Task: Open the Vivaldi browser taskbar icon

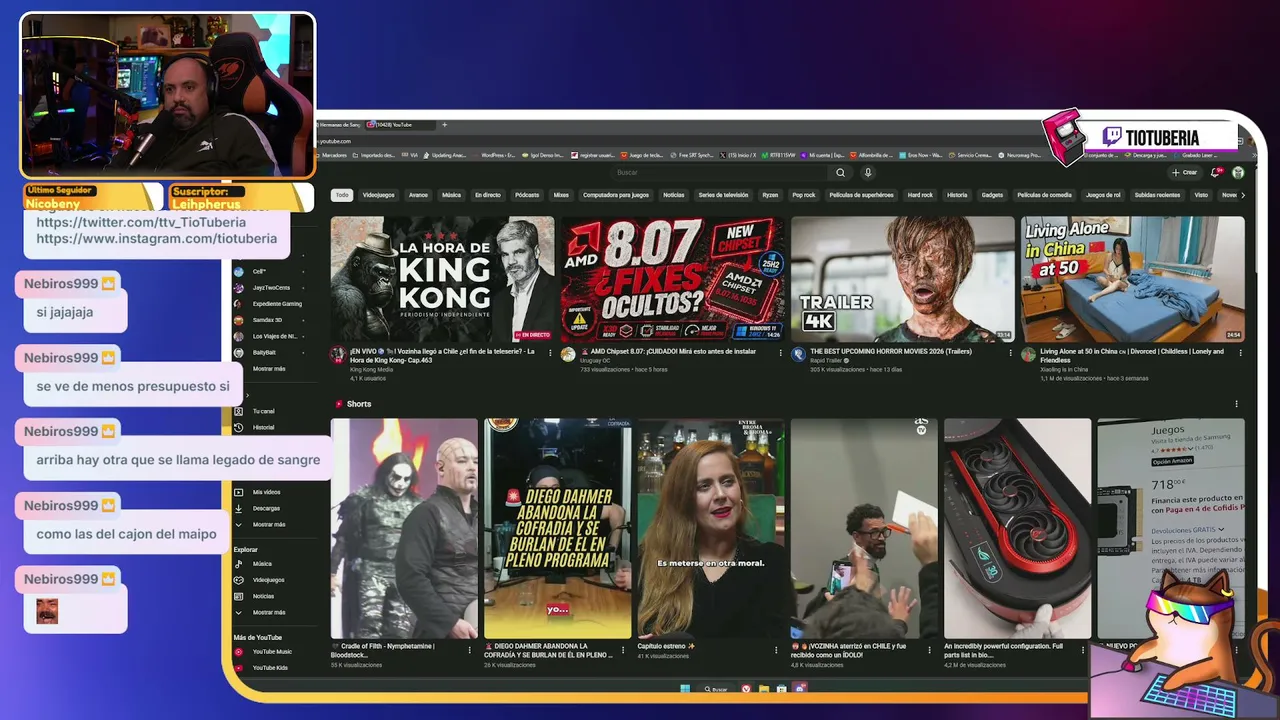Action: click(746, 689)
